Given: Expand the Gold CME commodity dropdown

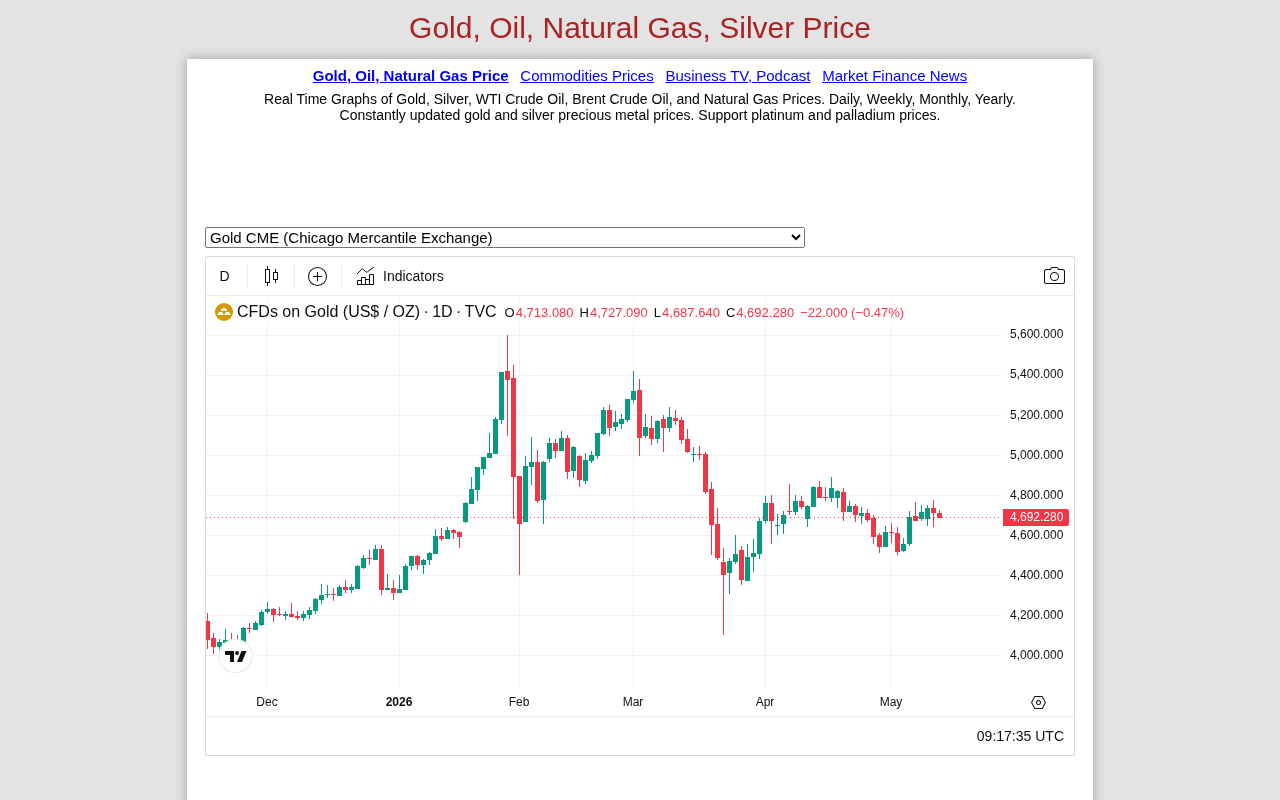Looking at the screenshot, I should (x=505, y=237).
